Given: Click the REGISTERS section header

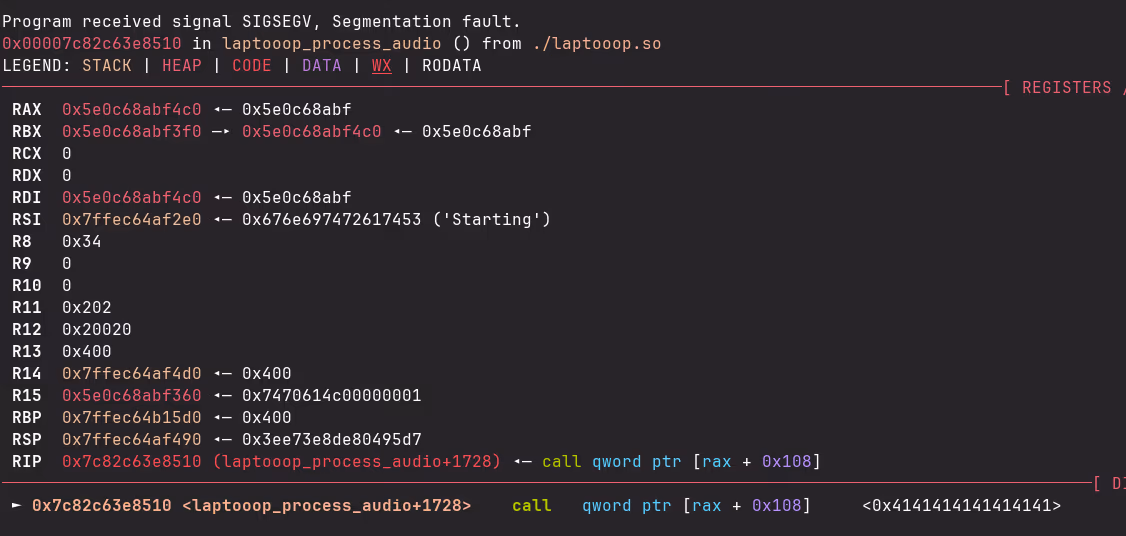Looking at the screenshot, I should (1066, 88).
